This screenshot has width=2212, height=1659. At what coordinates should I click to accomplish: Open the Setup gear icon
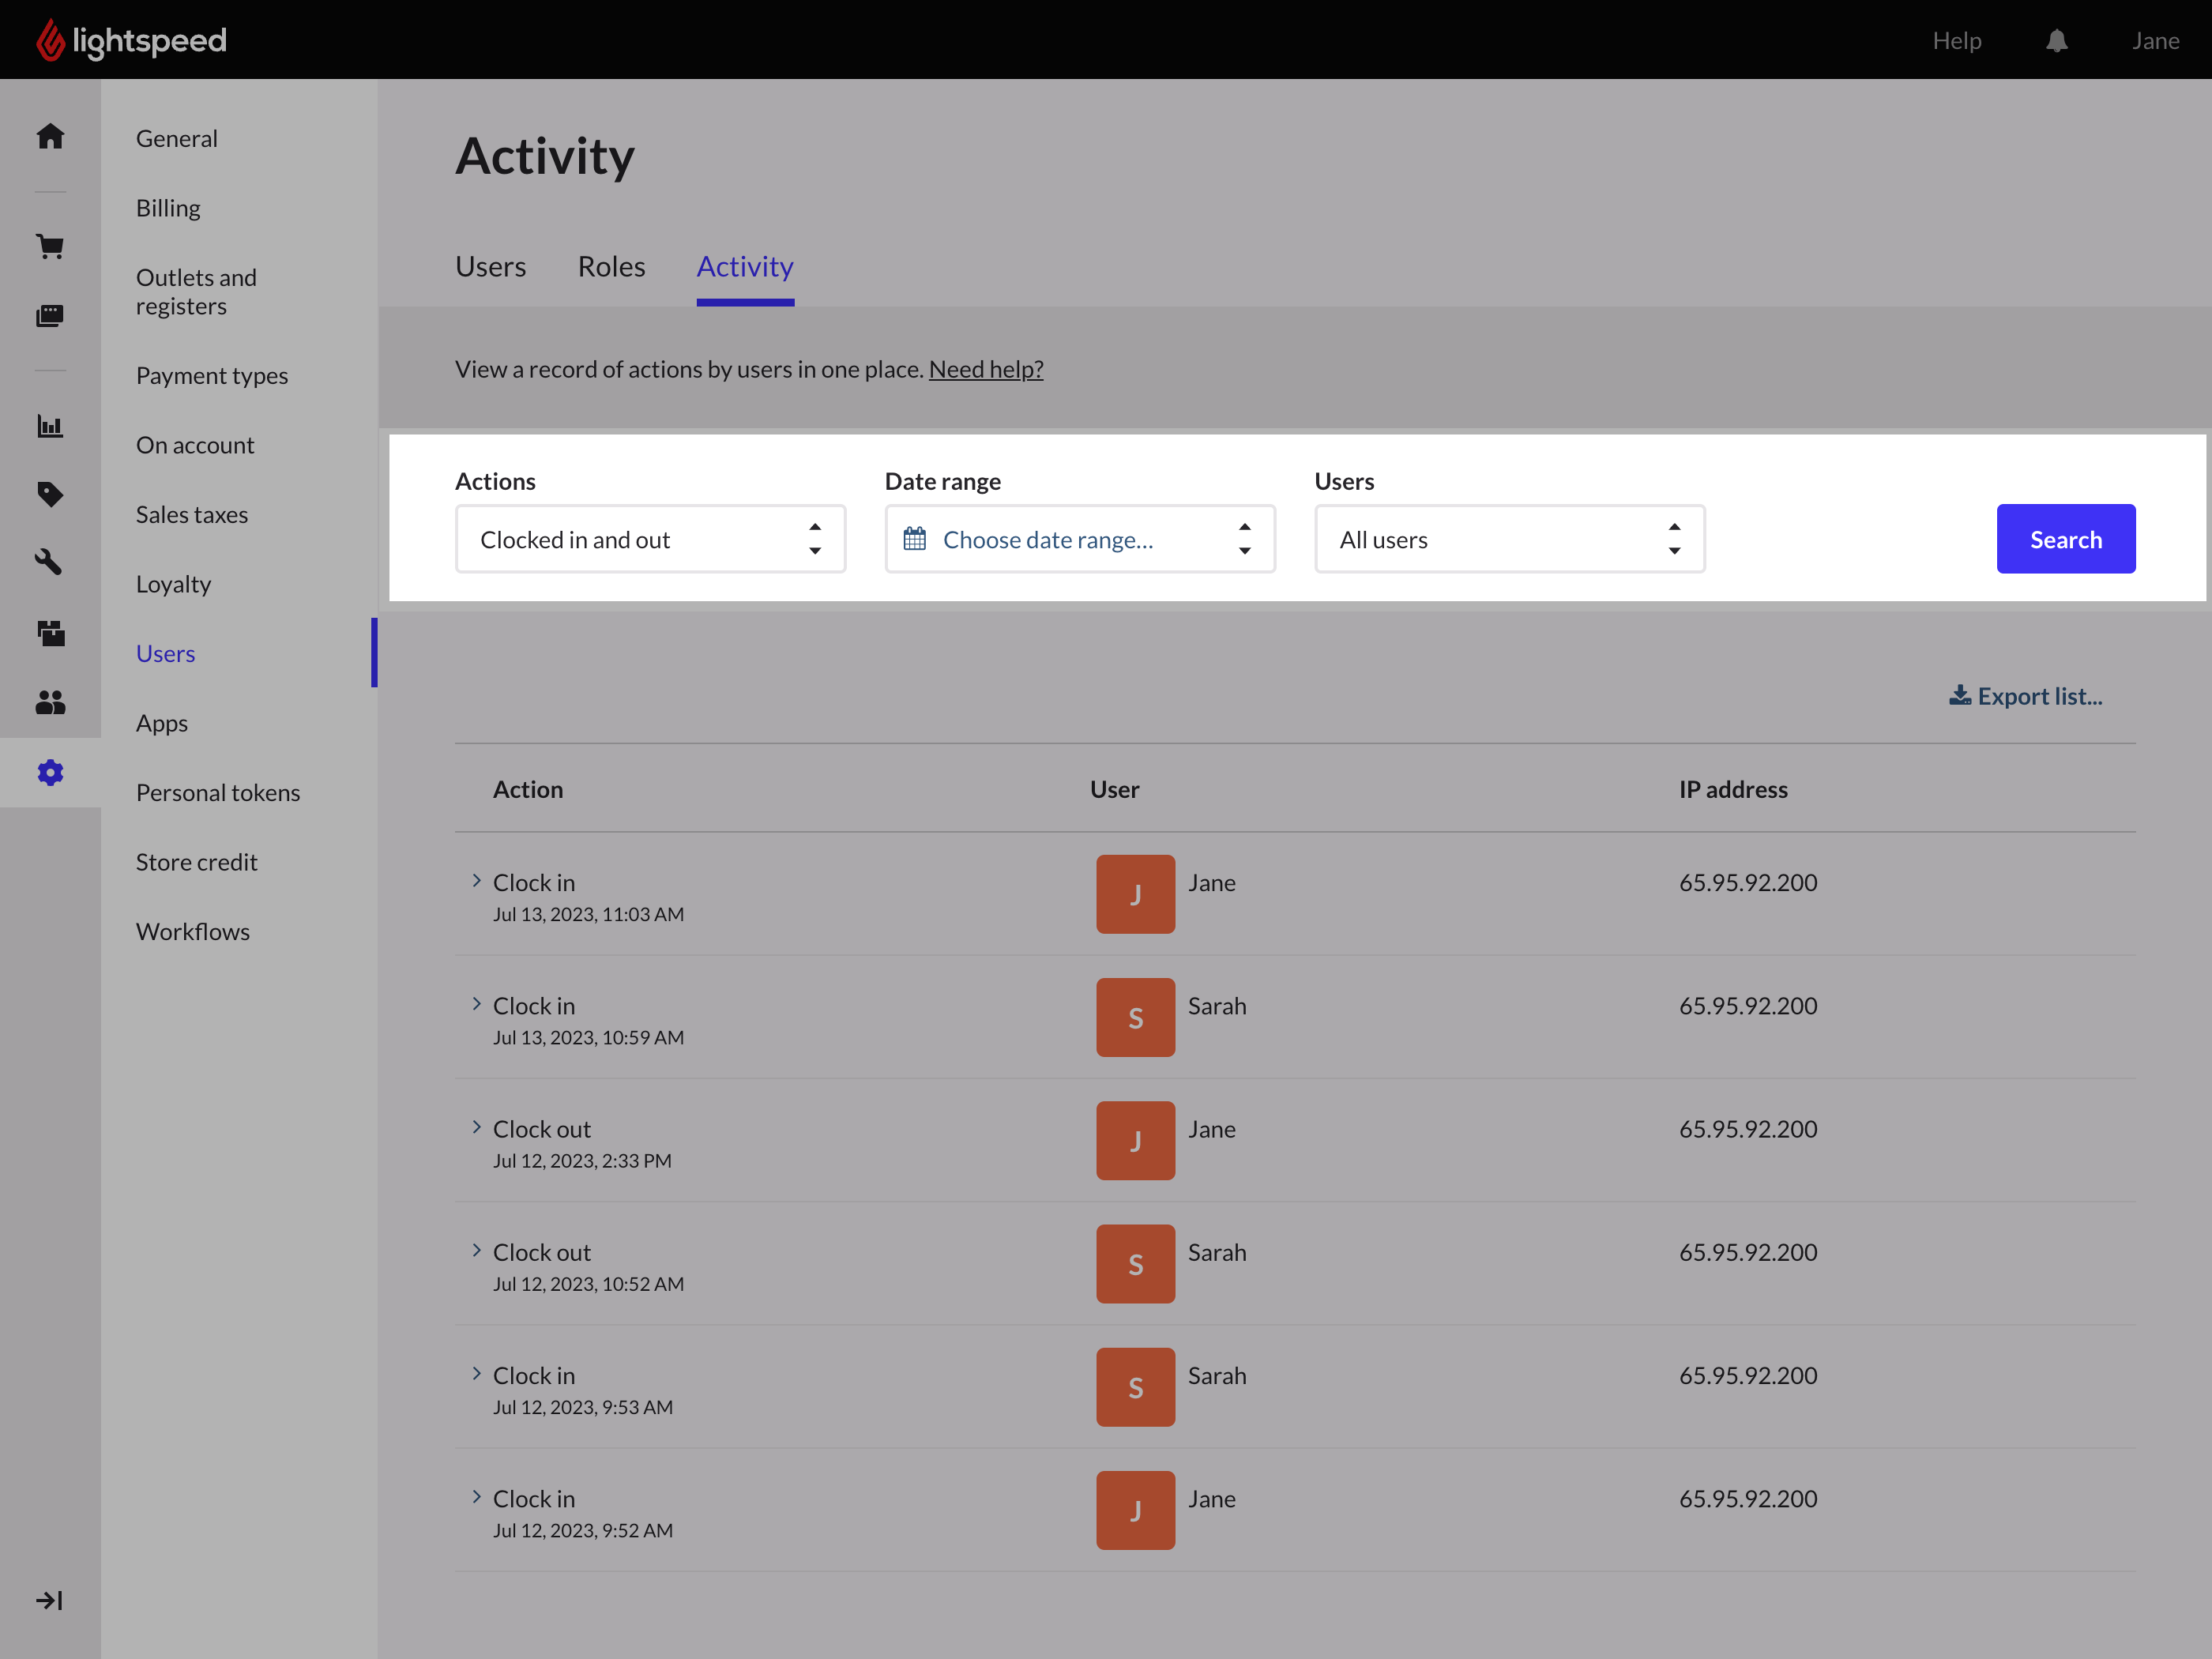click(50, 772)
